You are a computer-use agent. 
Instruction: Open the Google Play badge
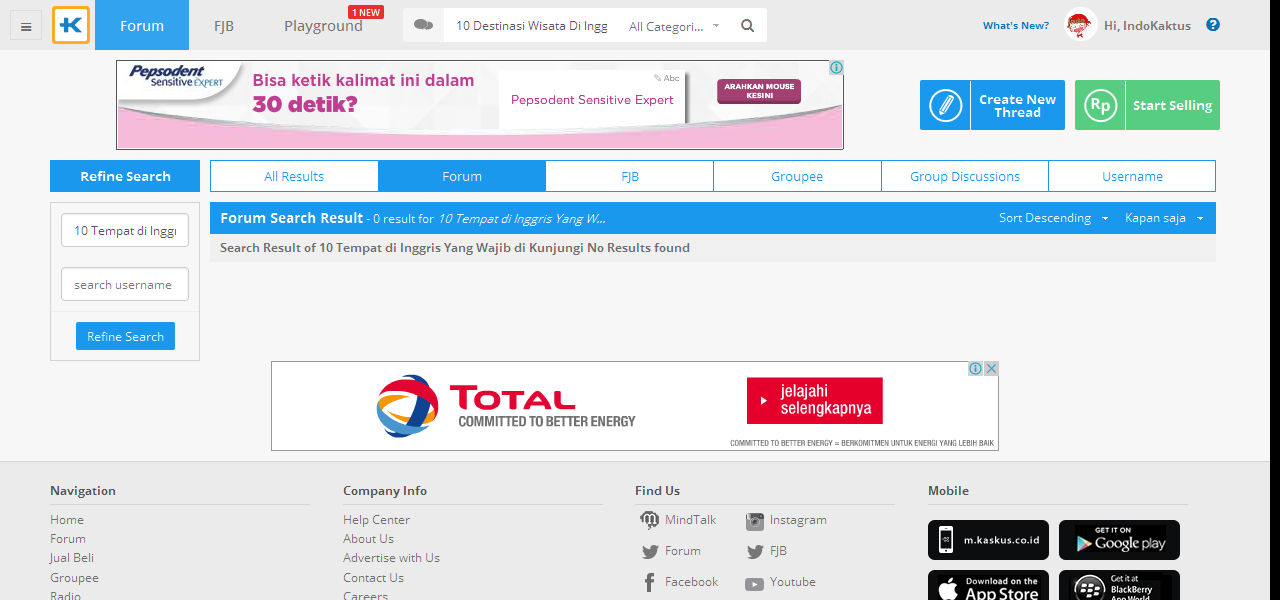click(x=1119, y=540)
